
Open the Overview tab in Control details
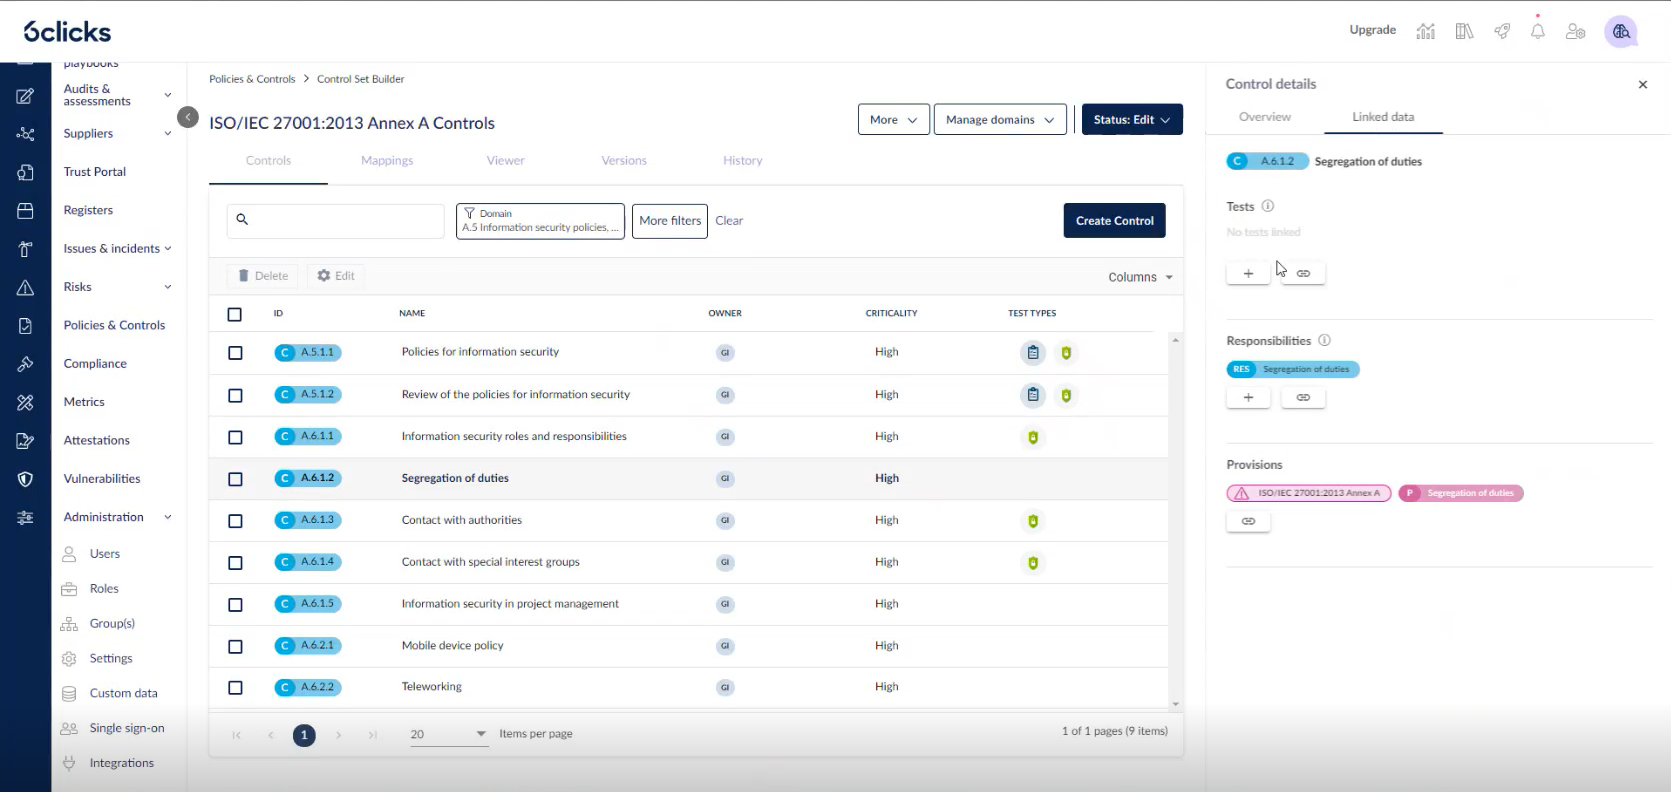click(x=1264, y=117)
